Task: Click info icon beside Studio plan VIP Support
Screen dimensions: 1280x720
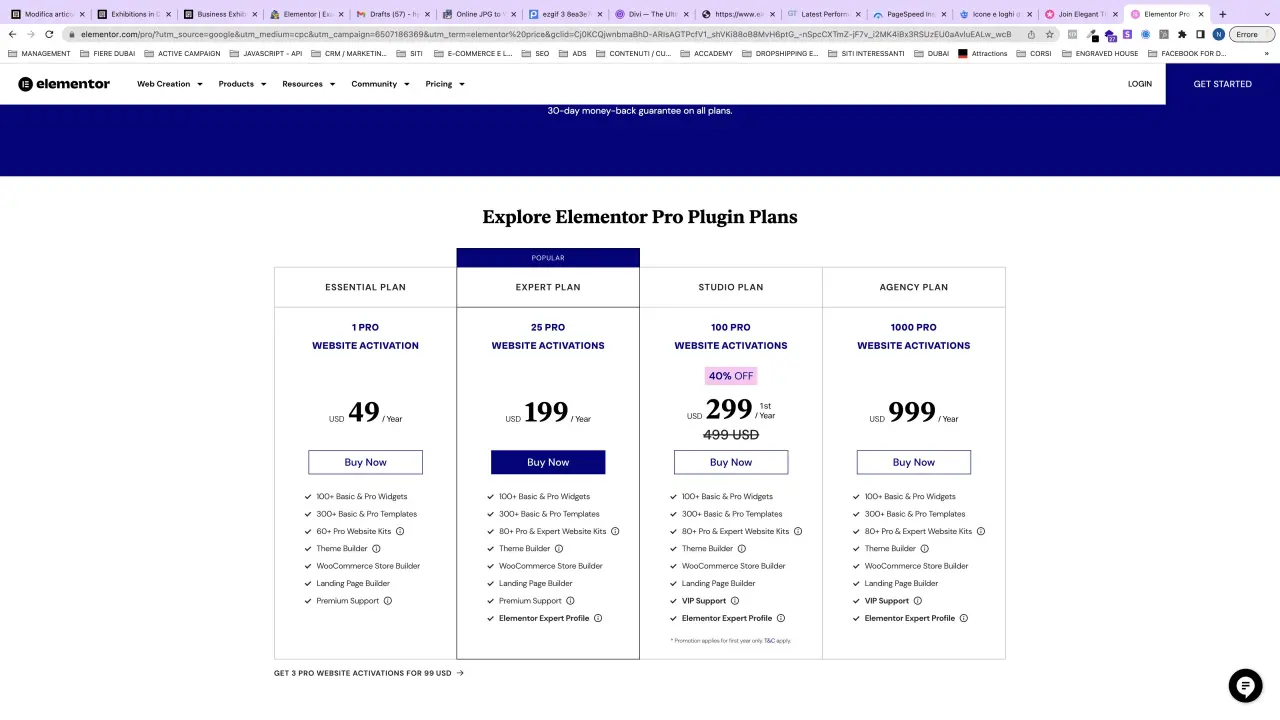Action: pos(735,601)
